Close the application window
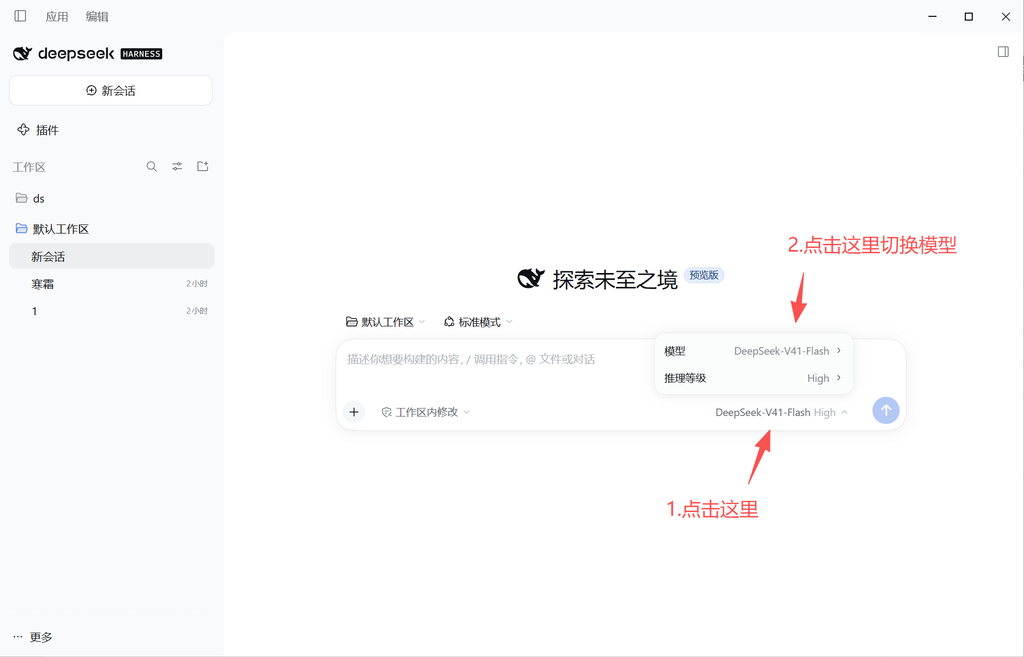 coord(1006,16)
